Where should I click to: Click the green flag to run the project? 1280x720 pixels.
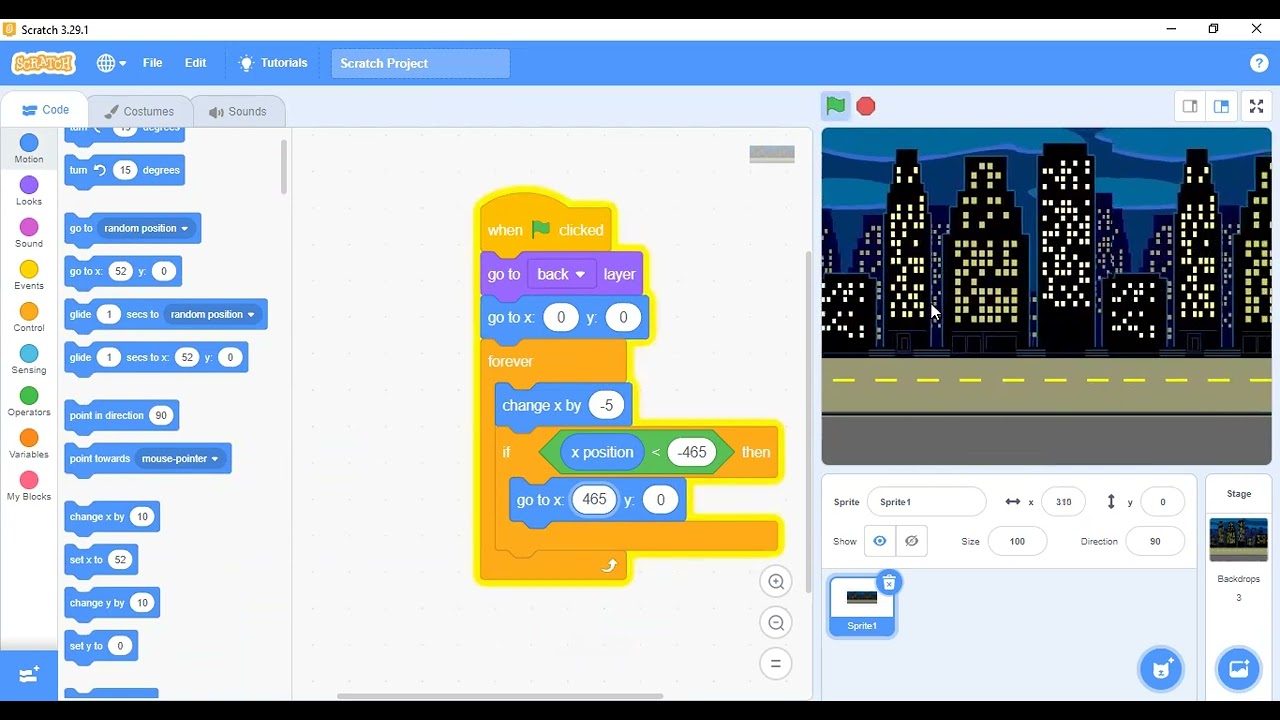point(836,106)
